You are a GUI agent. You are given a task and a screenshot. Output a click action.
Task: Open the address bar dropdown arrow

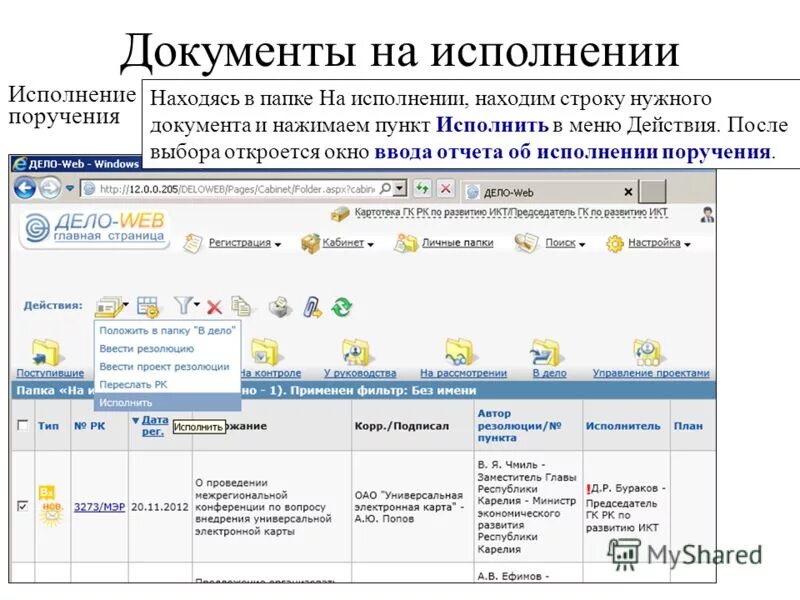tap(401, 189)
